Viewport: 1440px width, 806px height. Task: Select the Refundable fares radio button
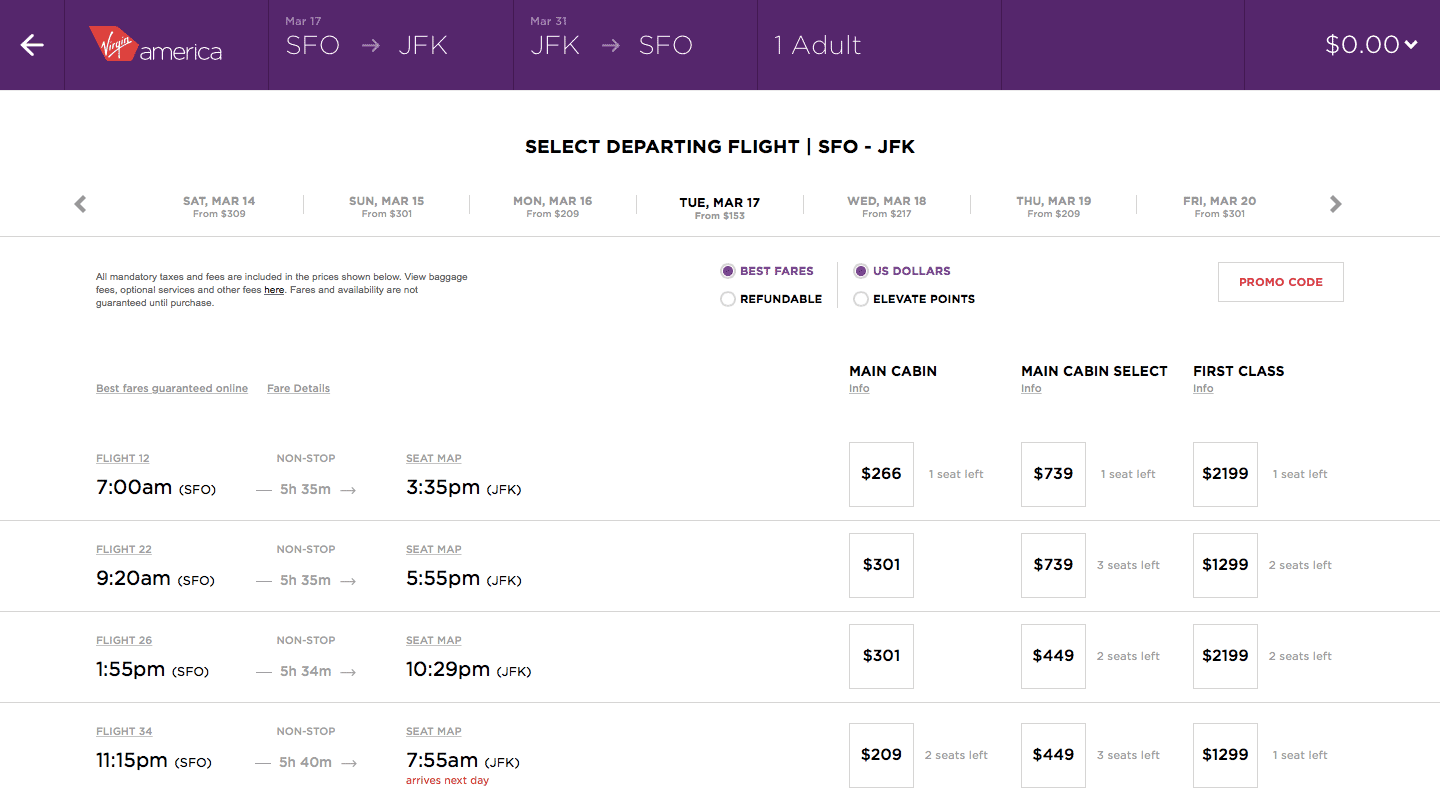click(x=728, y=299)
